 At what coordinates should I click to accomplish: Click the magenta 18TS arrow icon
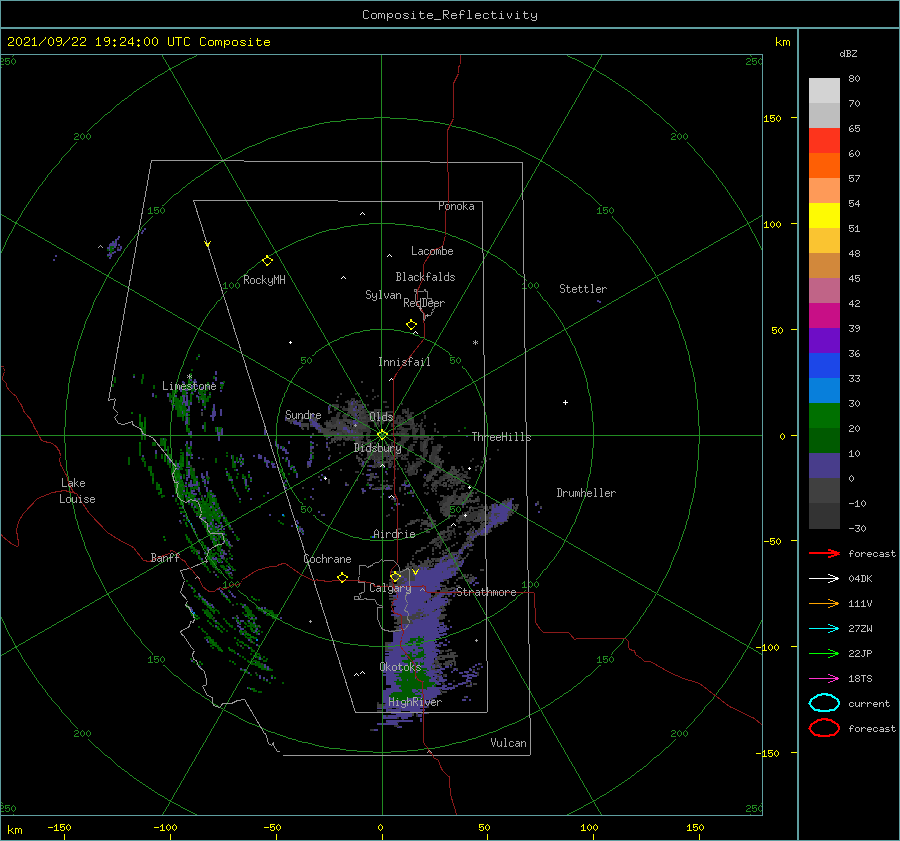(x=824, y=679)
